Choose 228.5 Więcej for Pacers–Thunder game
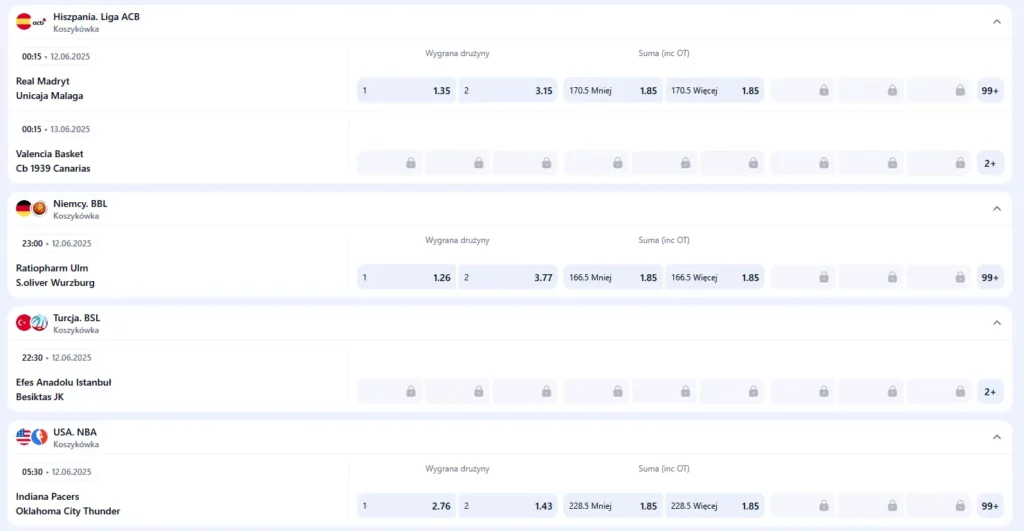This screenshot has width=1024, height=531. 714,506
